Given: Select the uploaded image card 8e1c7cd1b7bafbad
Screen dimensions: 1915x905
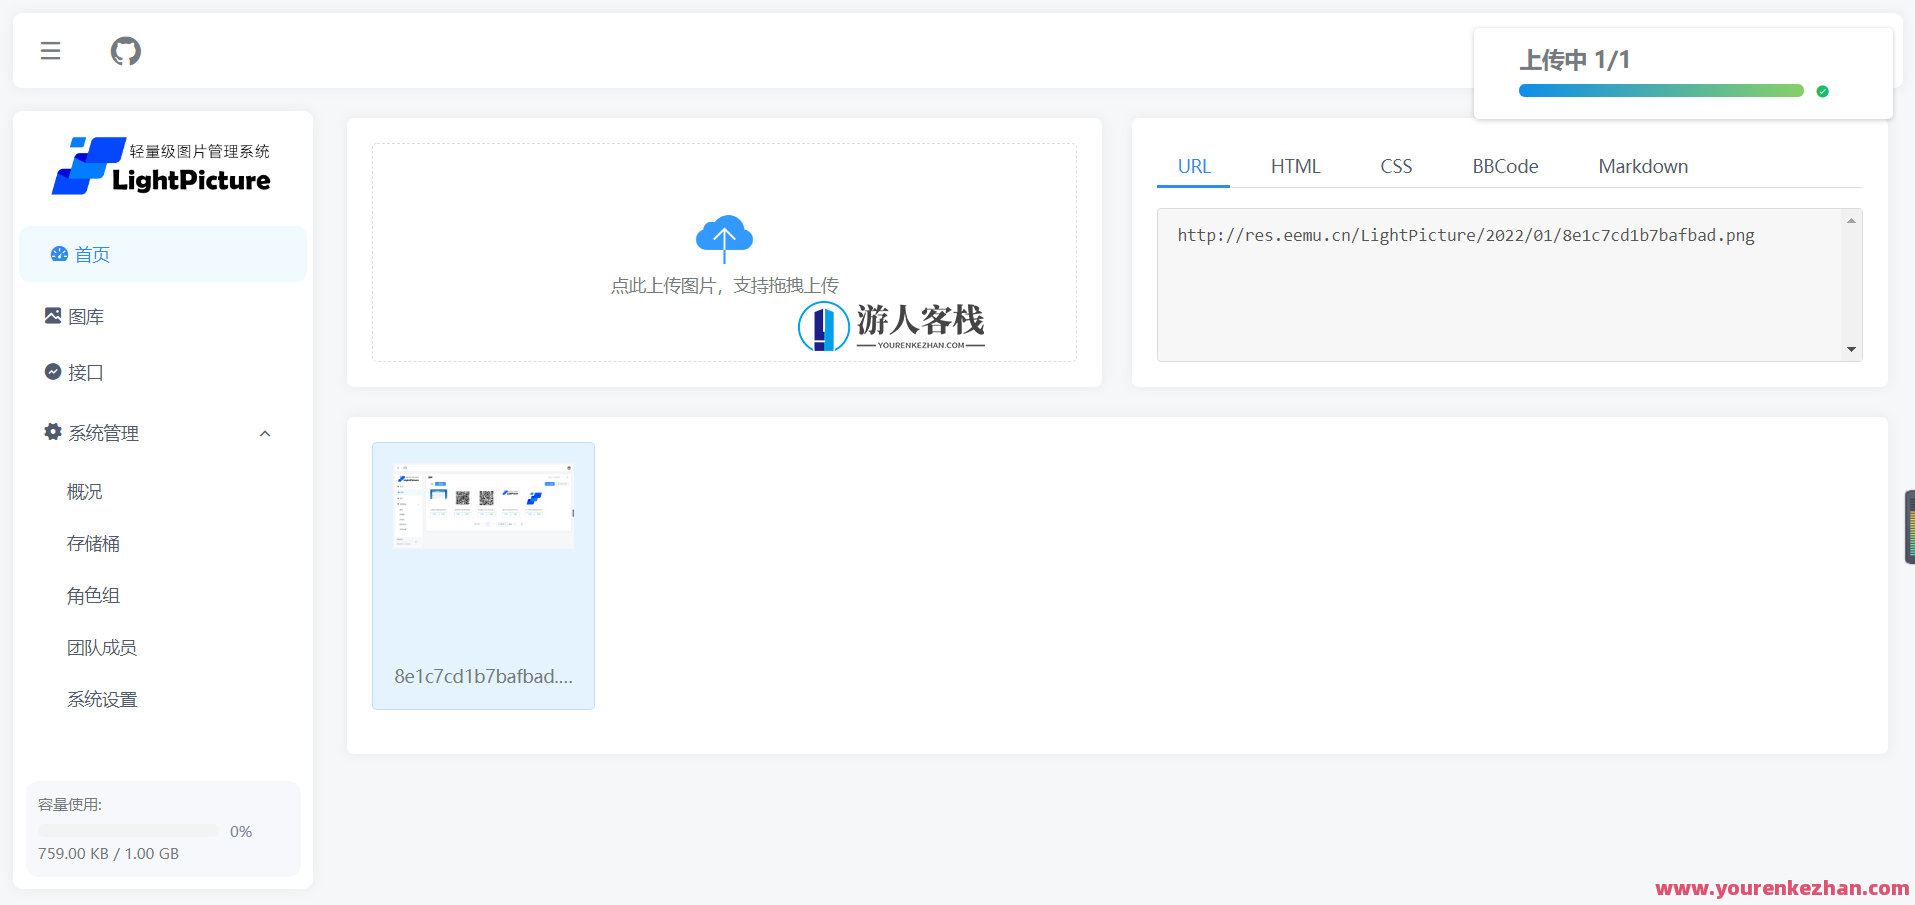Looking at the screenshot, I should point(483,575).
